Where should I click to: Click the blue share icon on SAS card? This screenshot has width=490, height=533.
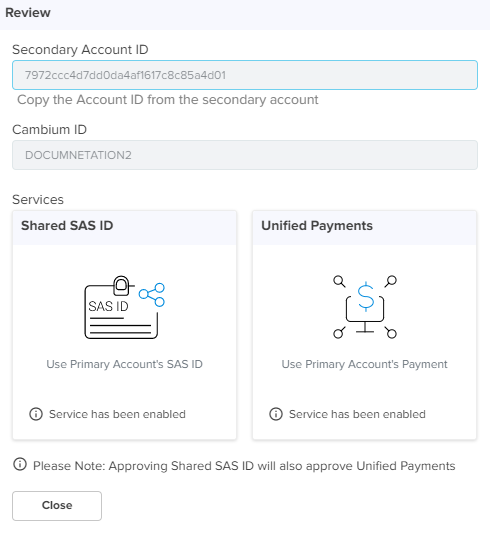[152, 294]
